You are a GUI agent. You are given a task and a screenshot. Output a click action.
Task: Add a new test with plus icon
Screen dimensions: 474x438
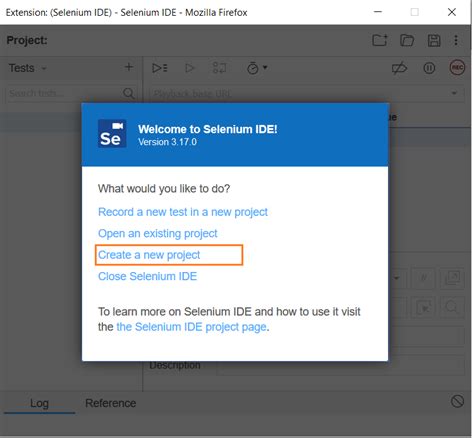(129, 67)
